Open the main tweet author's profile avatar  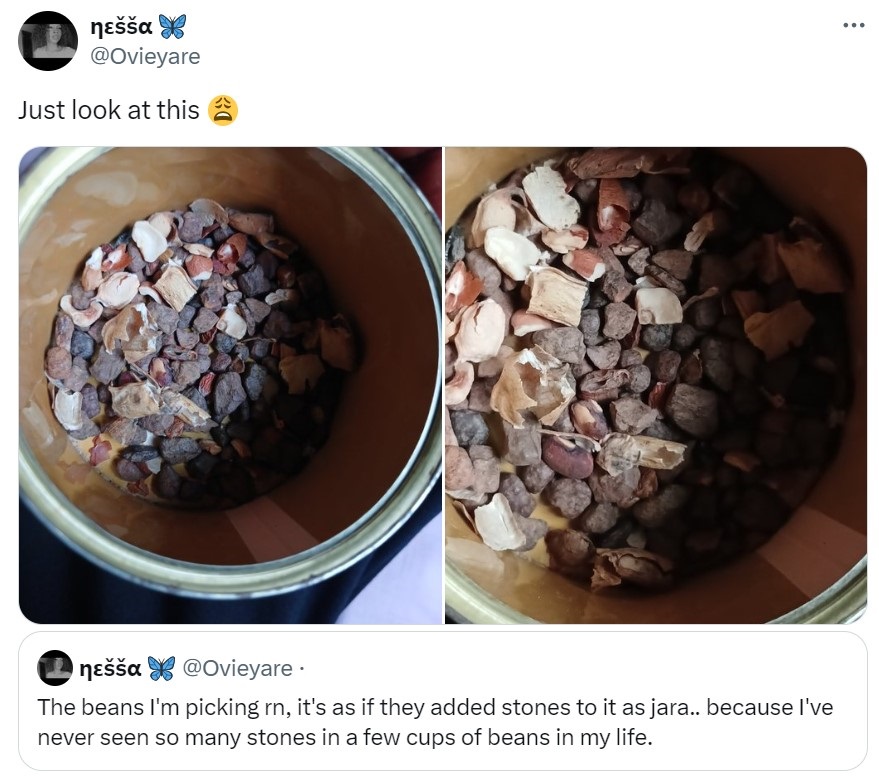pyautogui.click(x=48, y=40)
